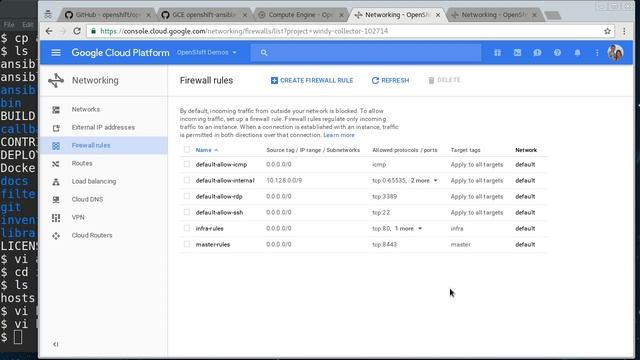The width and height of the screenshot is (640, 360).
Task: Click the Firewall rules sidebar icon
Action: click(x=56, y=145)
